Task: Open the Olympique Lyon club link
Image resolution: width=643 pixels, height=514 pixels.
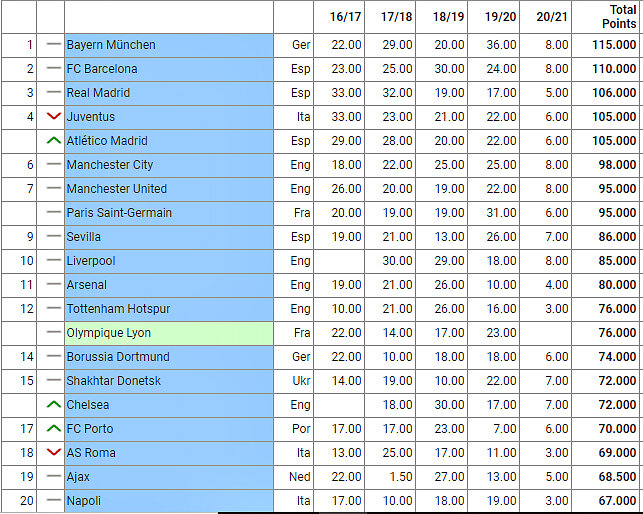Action: (109, 333)
